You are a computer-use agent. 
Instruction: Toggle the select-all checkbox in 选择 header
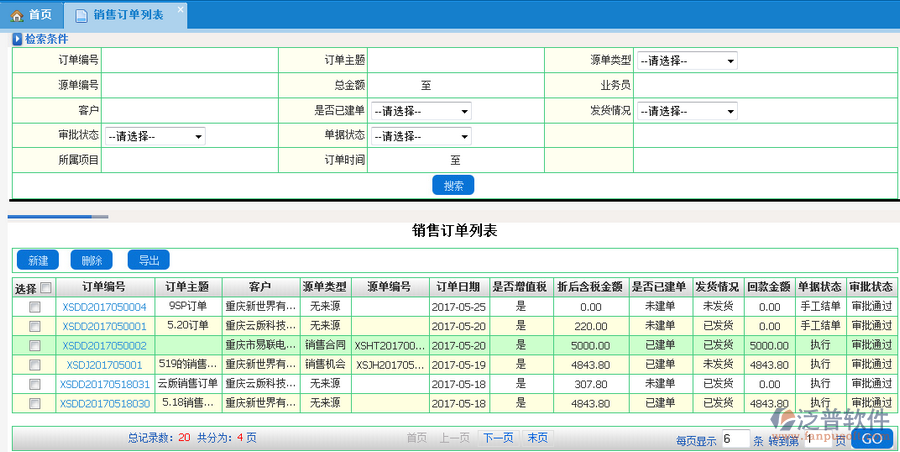pyautogui.click(x=45, y=288)
